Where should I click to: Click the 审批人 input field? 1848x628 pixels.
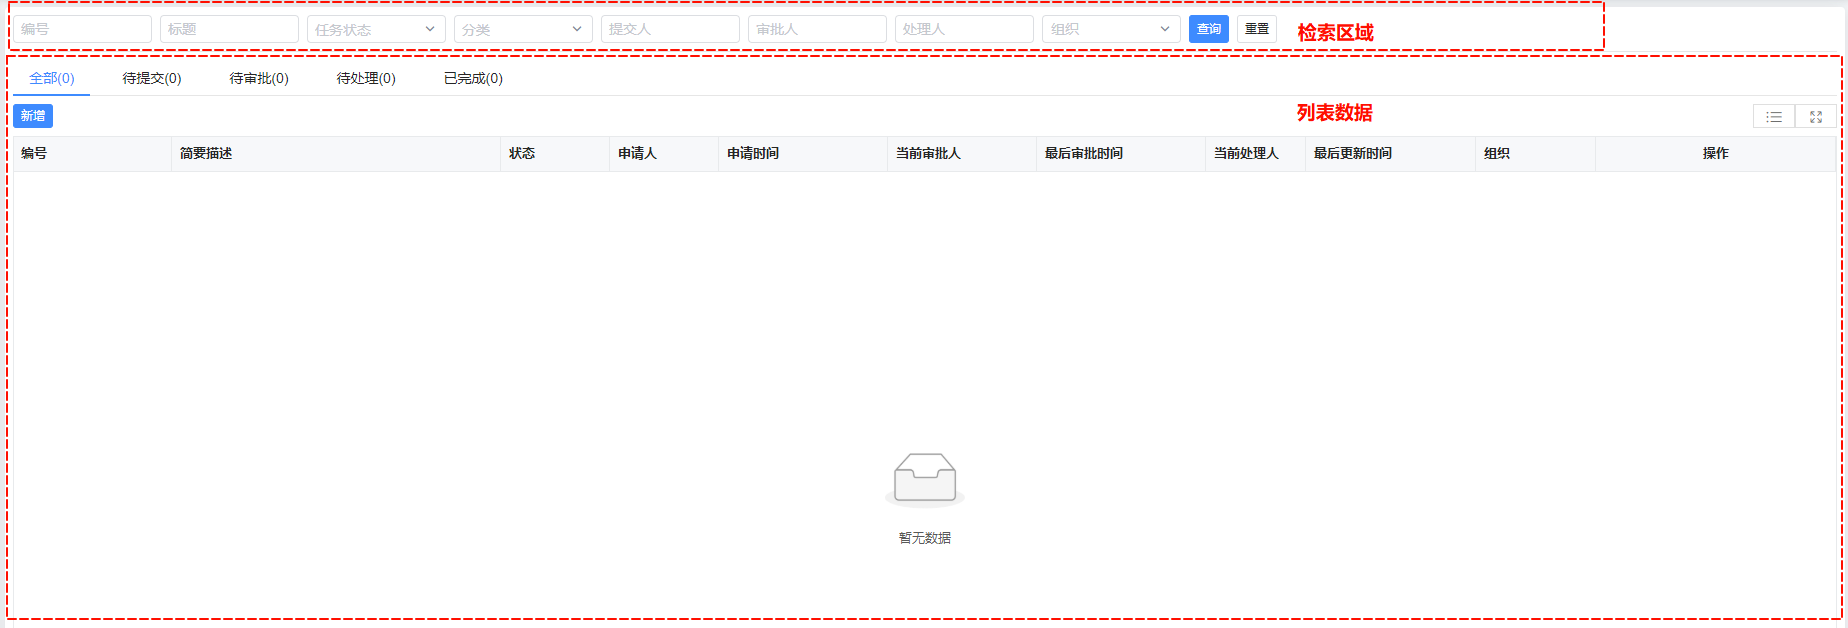(817, 29)
